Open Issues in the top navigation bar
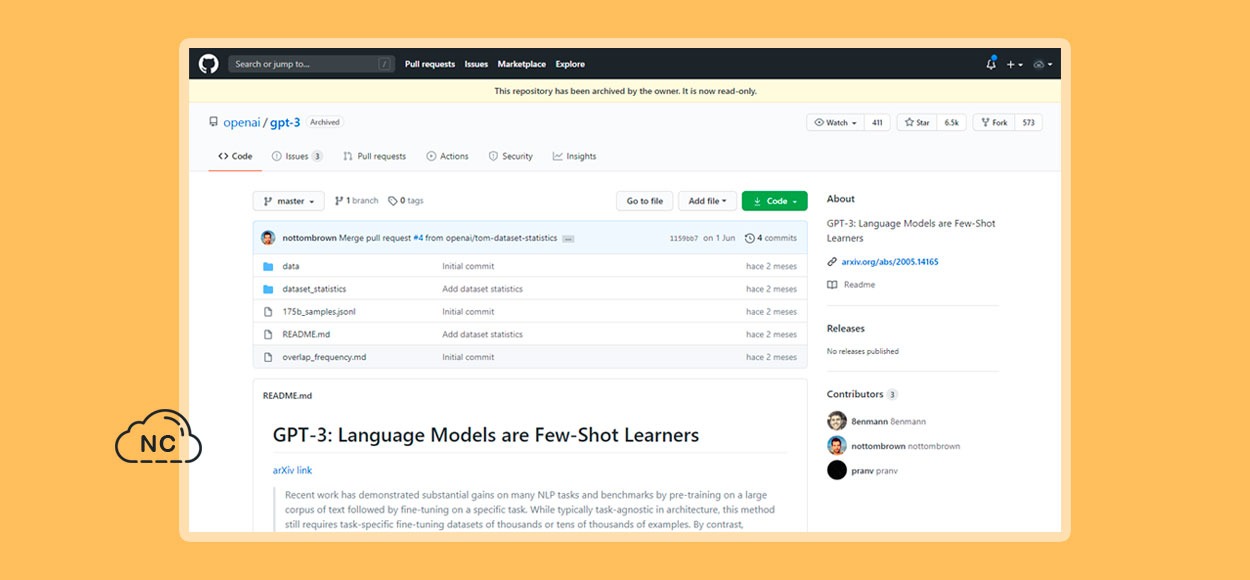The image size is (1250, 580). 476,64
